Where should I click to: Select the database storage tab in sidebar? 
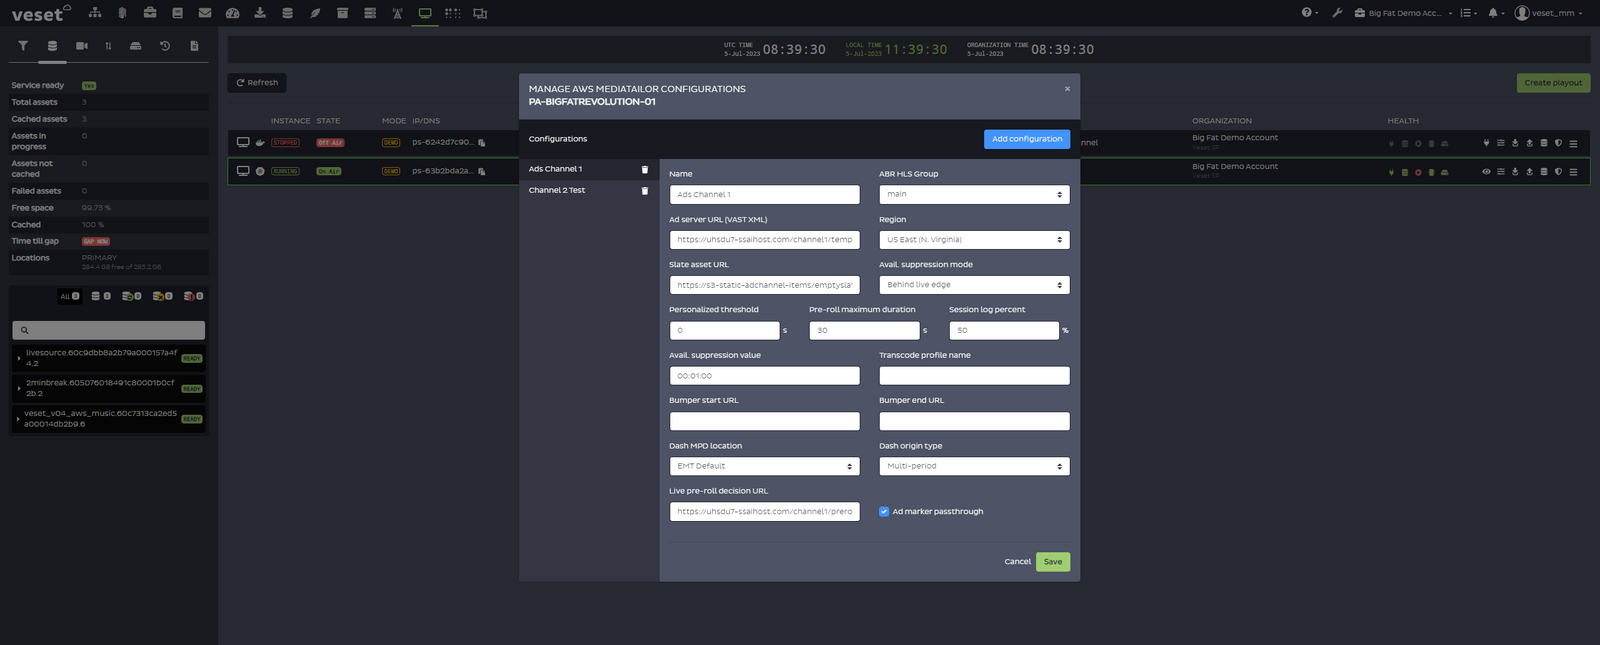[x=52, y=46]
